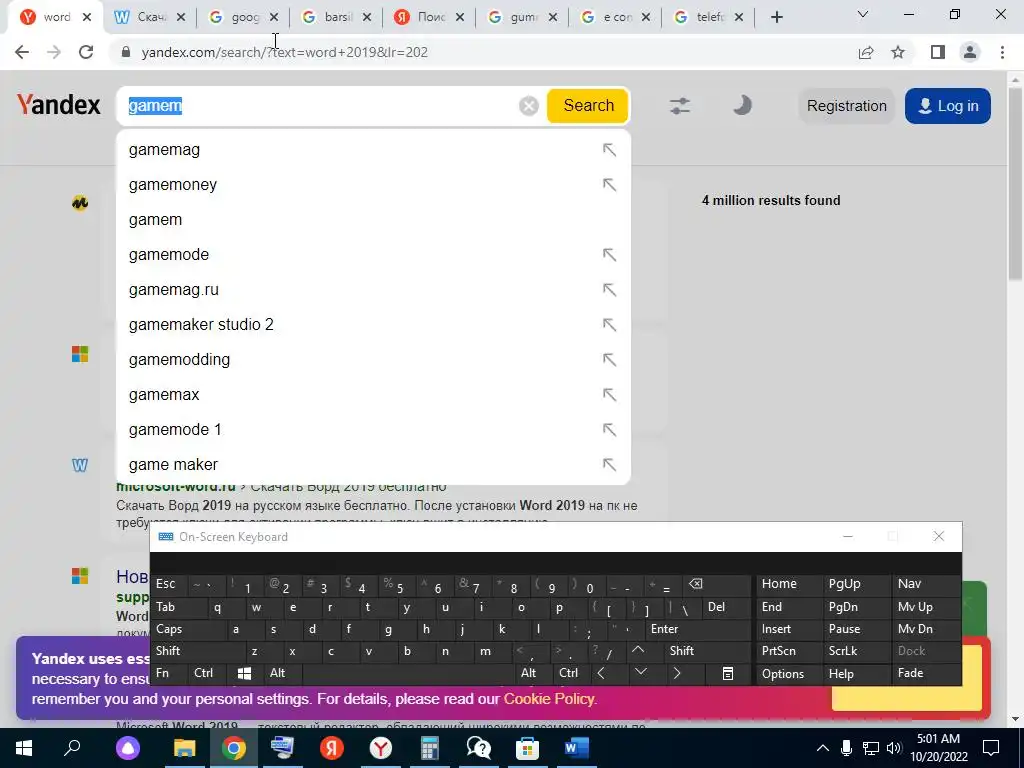Open the Registration page
The image size is (1024, 768).
coord(846,106)
